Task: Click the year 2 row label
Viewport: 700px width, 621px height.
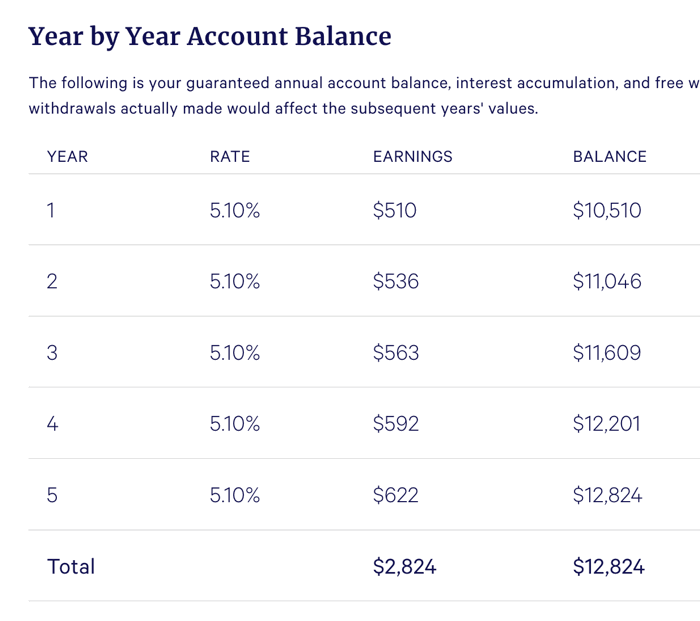Action: [x=52, y=282]
